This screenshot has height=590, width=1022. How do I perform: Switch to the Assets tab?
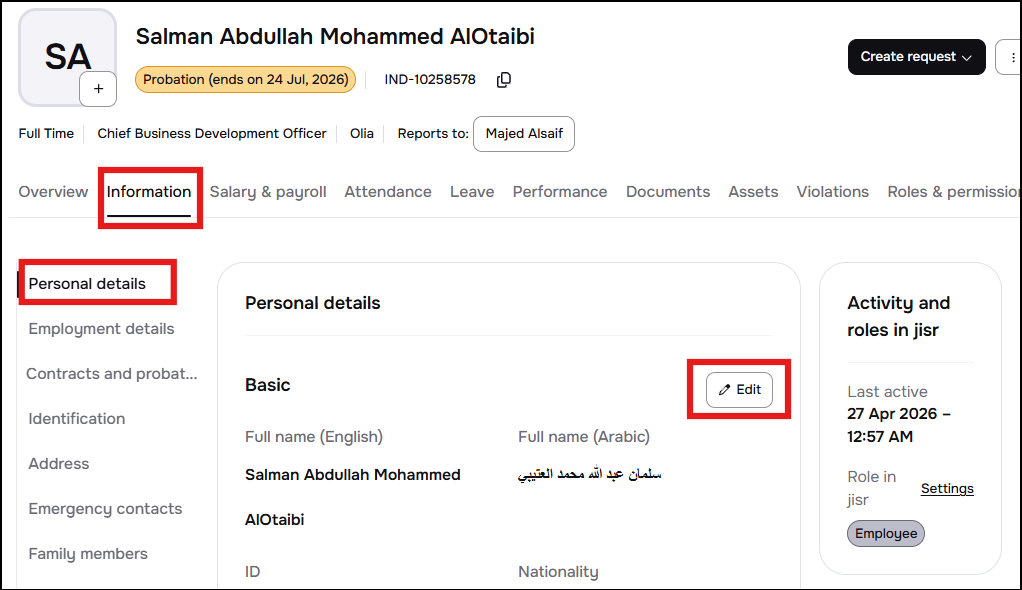(x=753, y=192)
